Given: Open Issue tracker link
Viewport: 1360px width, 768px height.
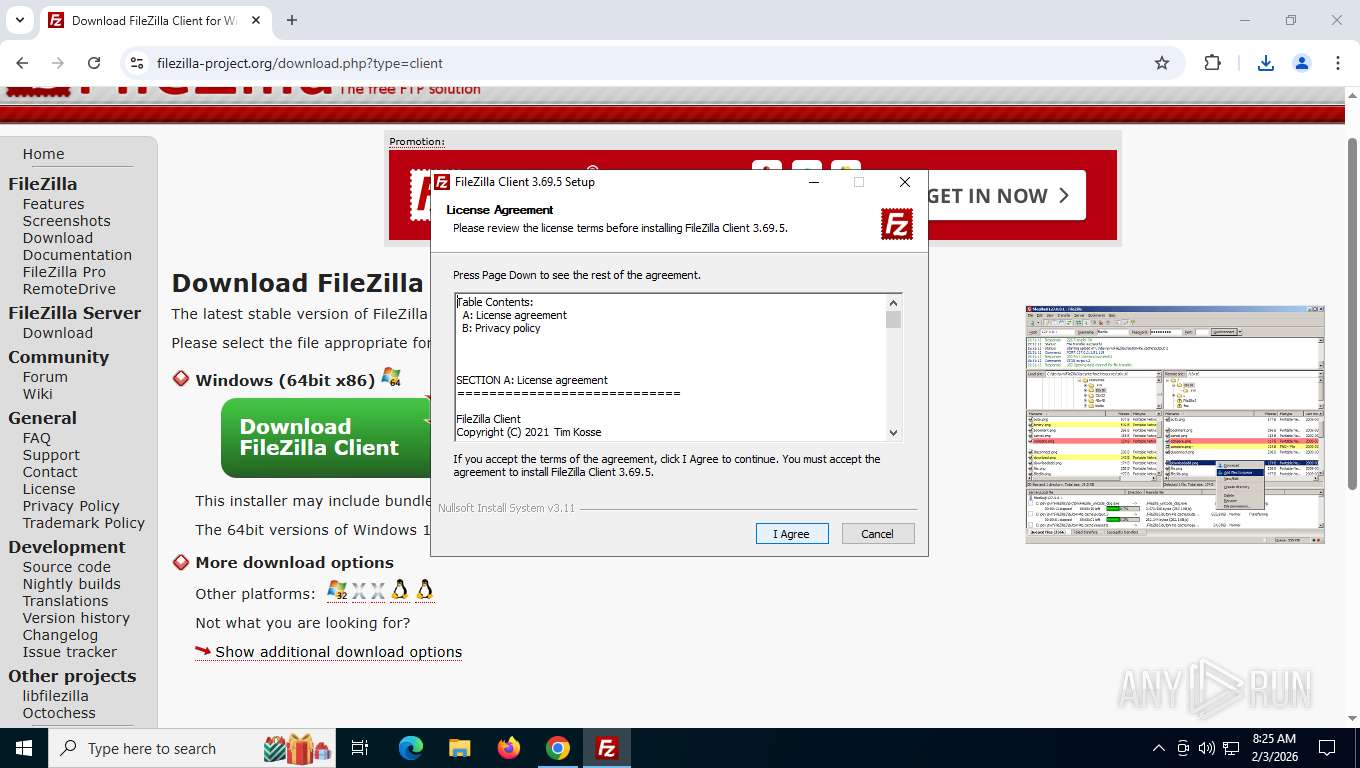Looking at the screenshot, I should [70, 652].
